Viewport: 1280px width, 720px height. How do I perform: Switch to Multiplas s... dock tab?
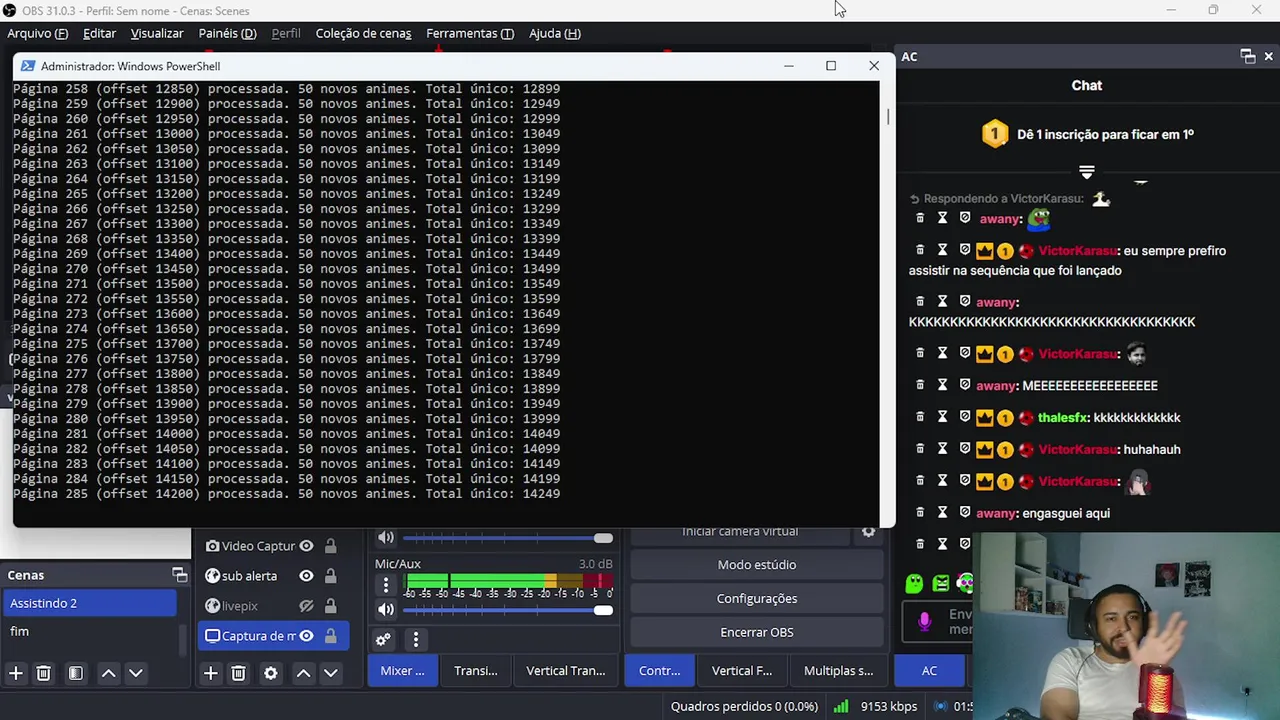tap(838, 671)
